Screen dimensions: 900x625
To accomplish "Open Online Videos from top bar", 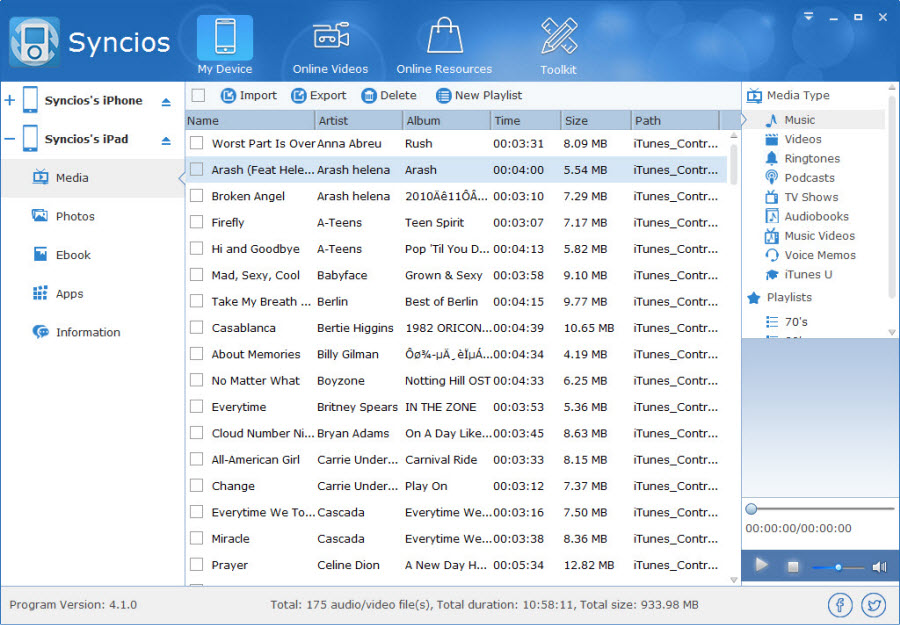I will pos(330,38).
